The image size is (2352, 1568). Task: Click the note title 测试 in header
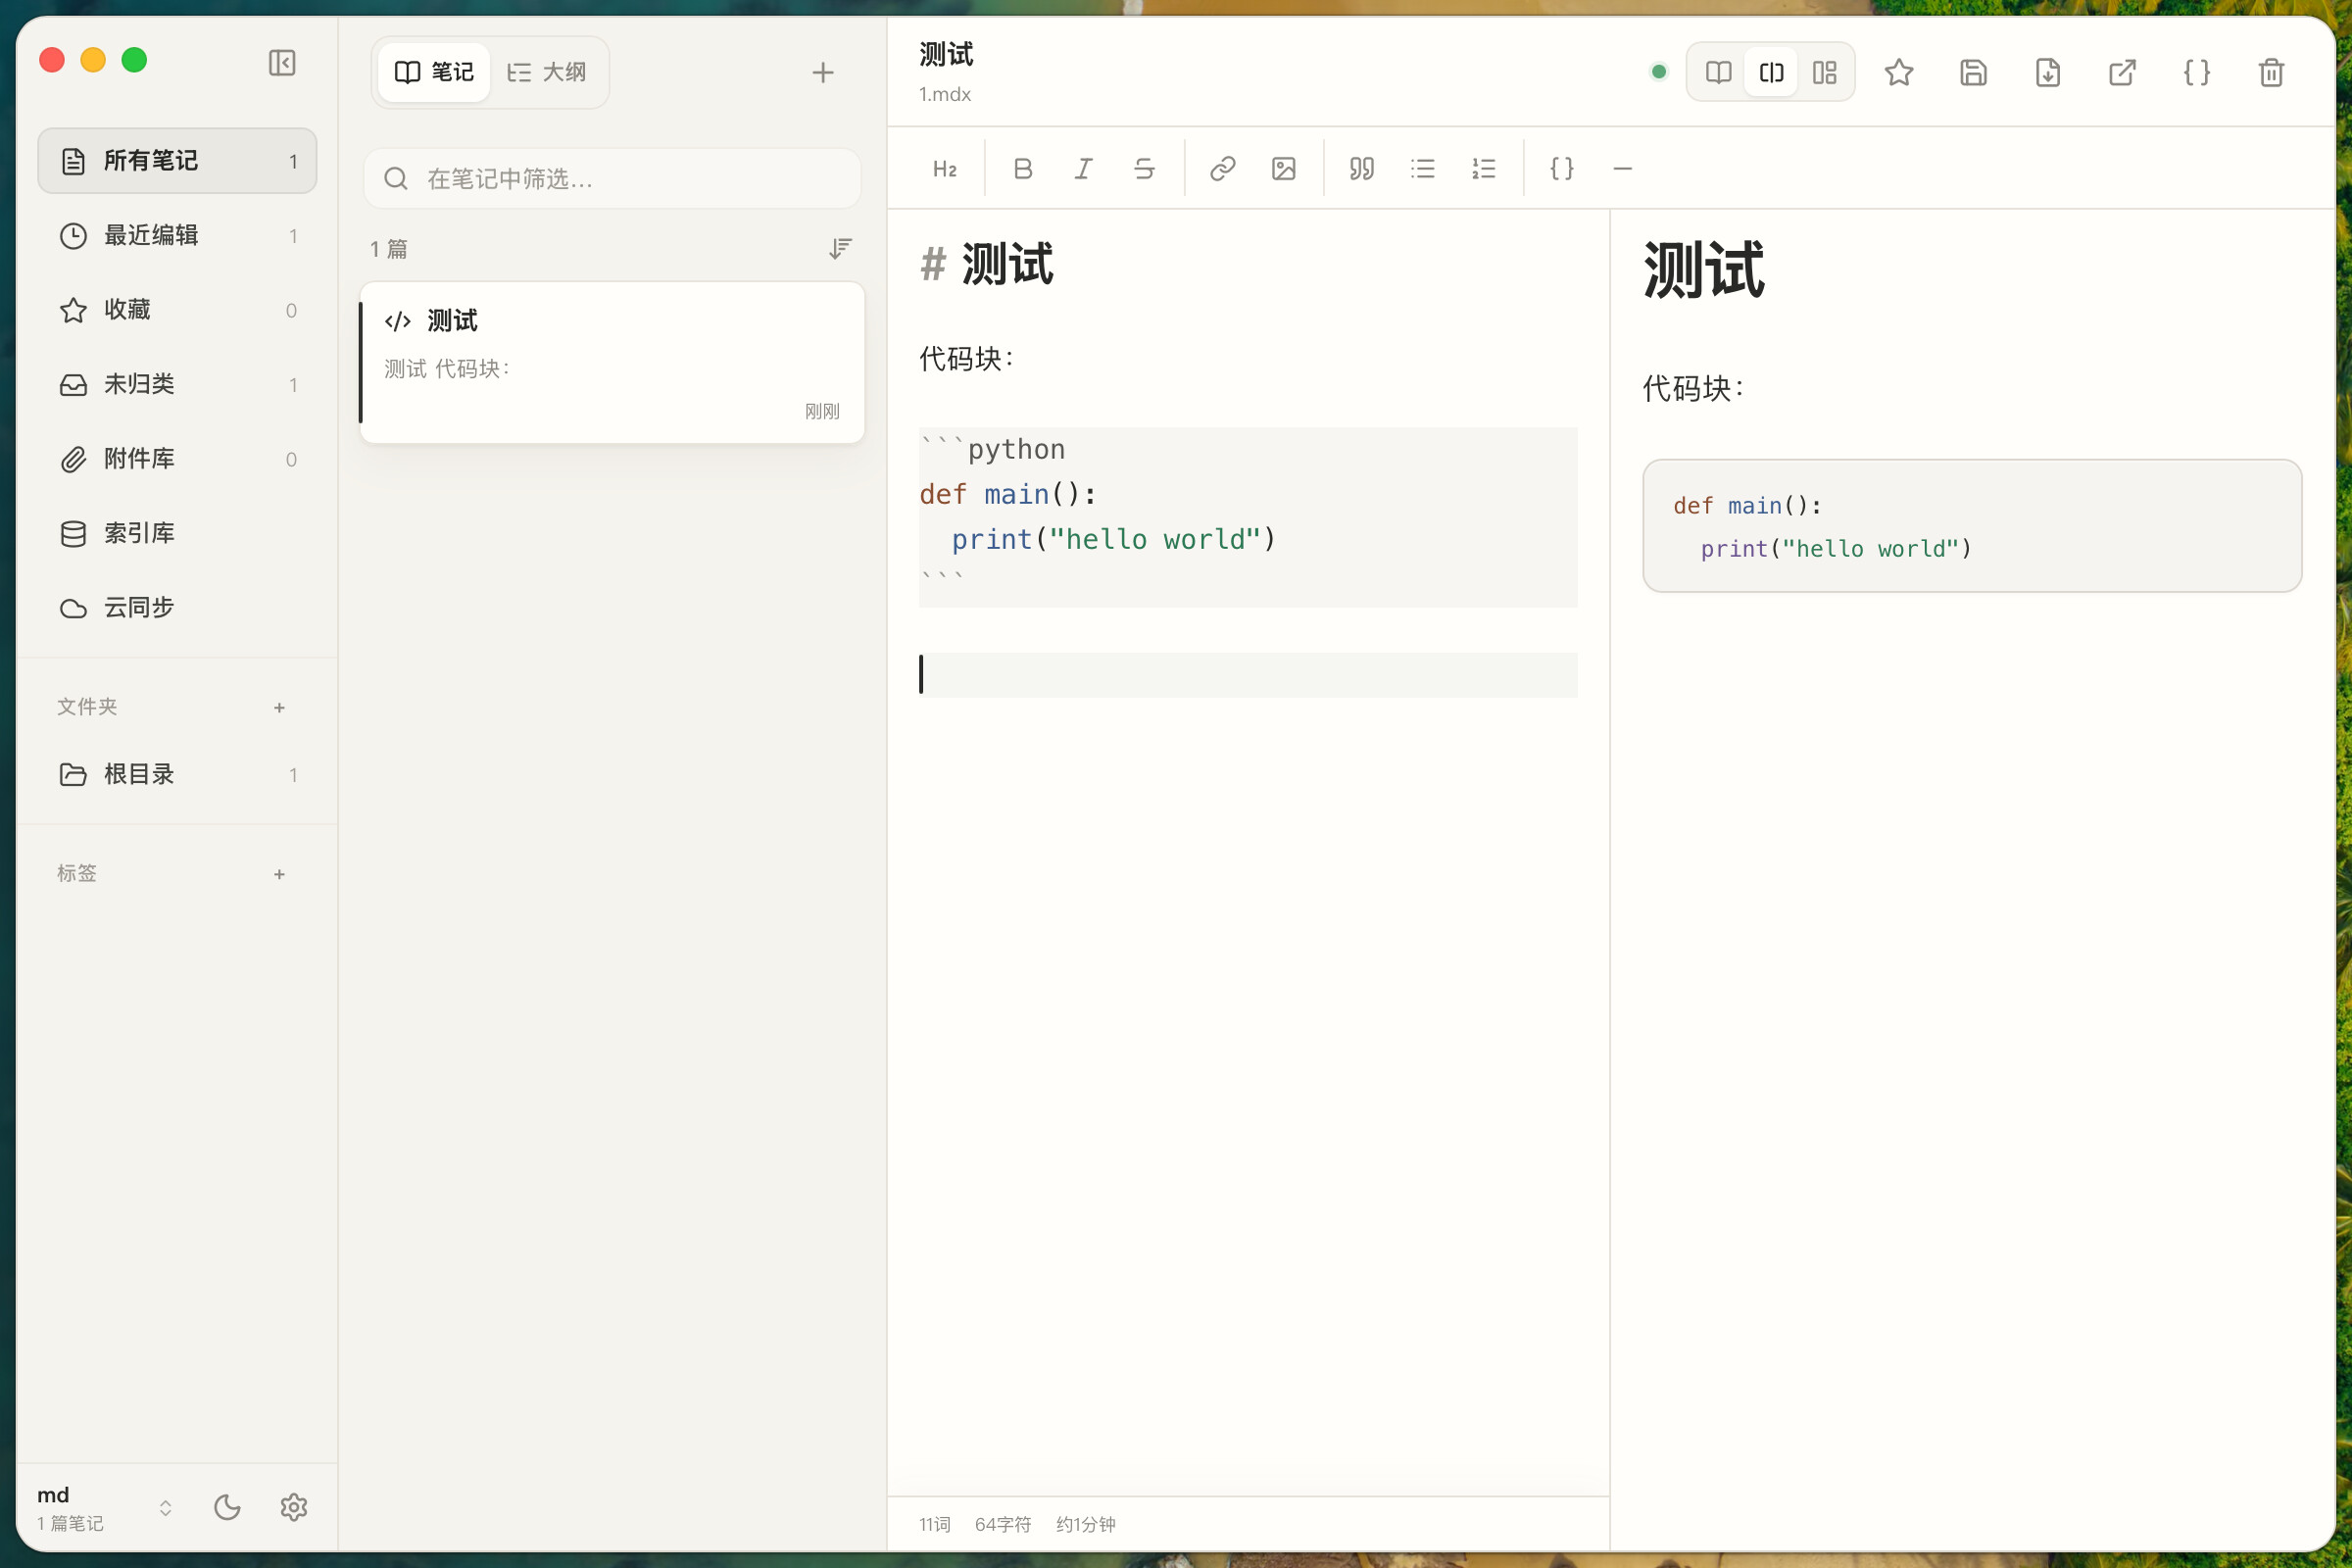tap(946, 54)
